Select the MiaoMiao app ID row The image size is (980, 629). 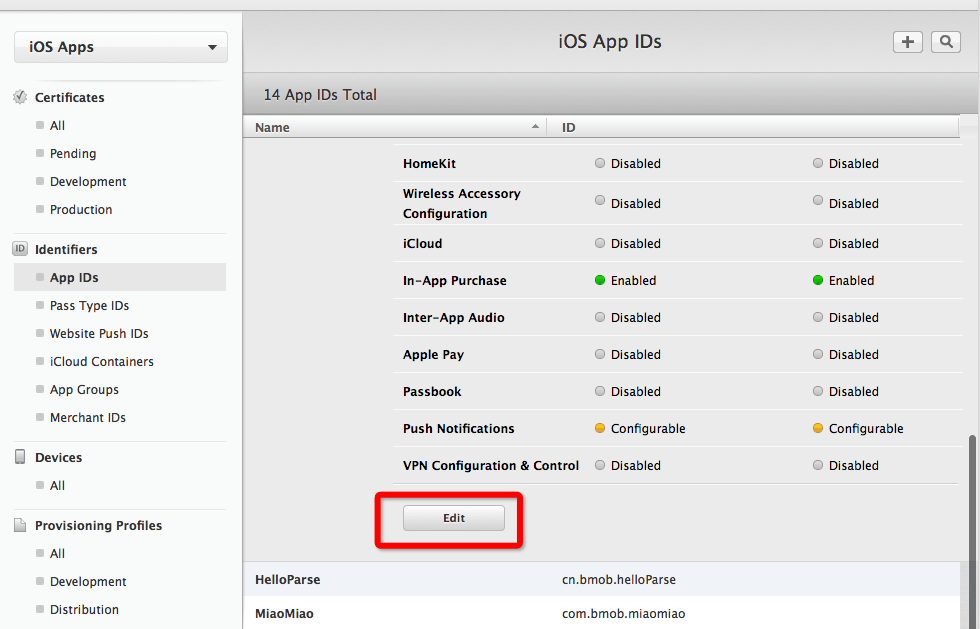tap(600, 614)
